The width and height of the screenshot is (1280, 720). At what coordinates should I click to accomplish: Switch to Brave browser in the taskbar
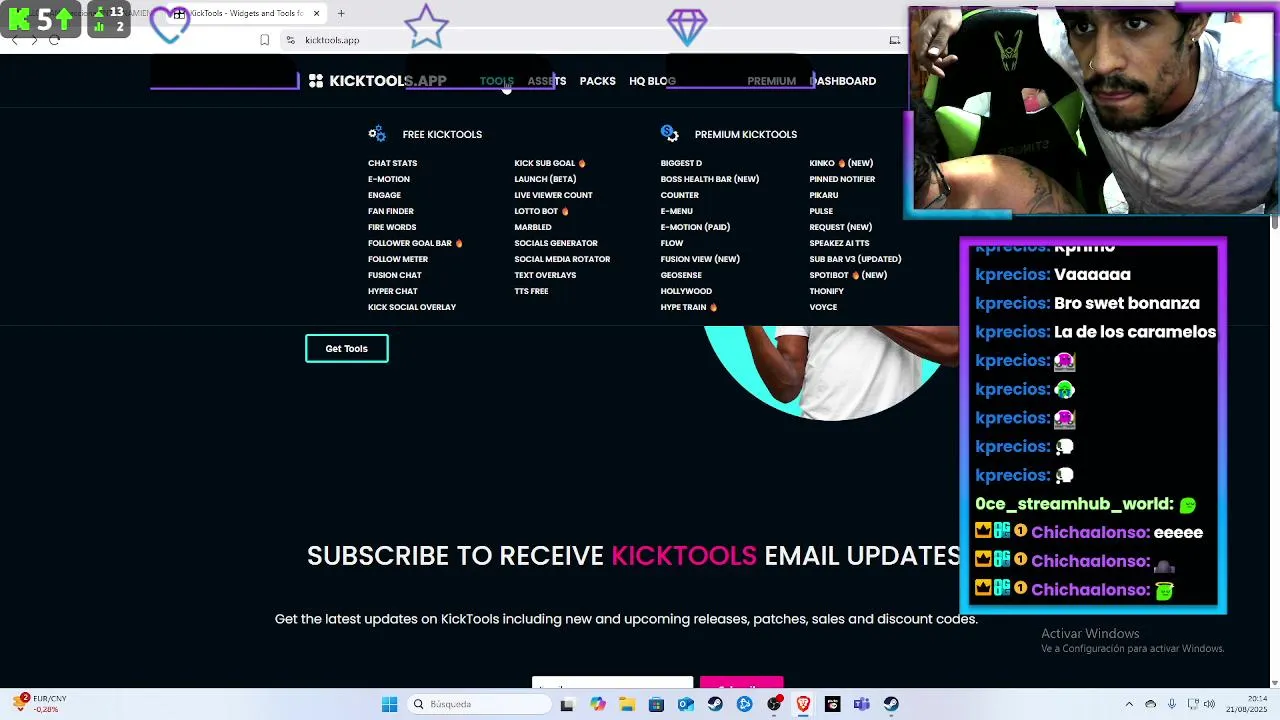803,704
